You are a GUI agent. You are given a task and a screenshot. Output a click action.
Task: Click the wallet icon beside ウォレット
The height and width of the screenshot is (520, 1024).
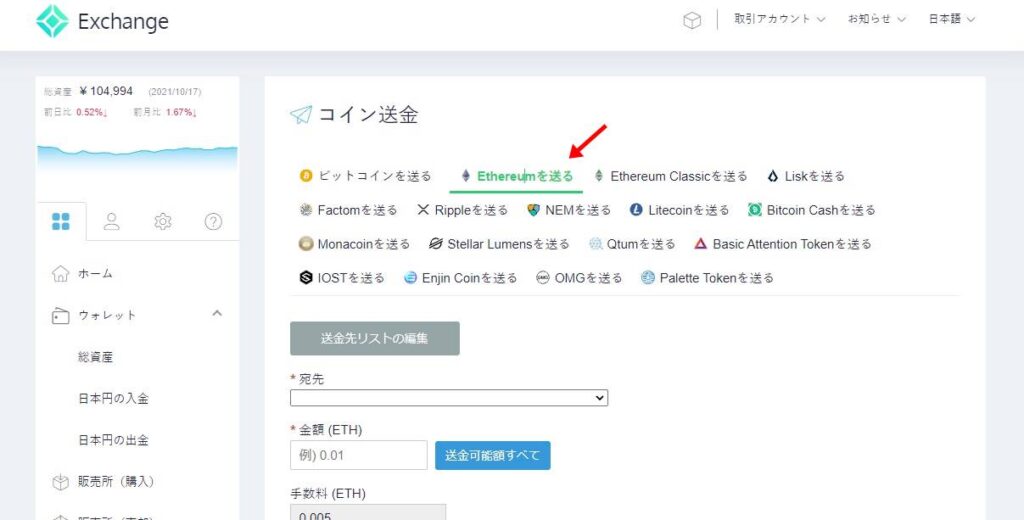pyautogui.click(x=60, y=316)
